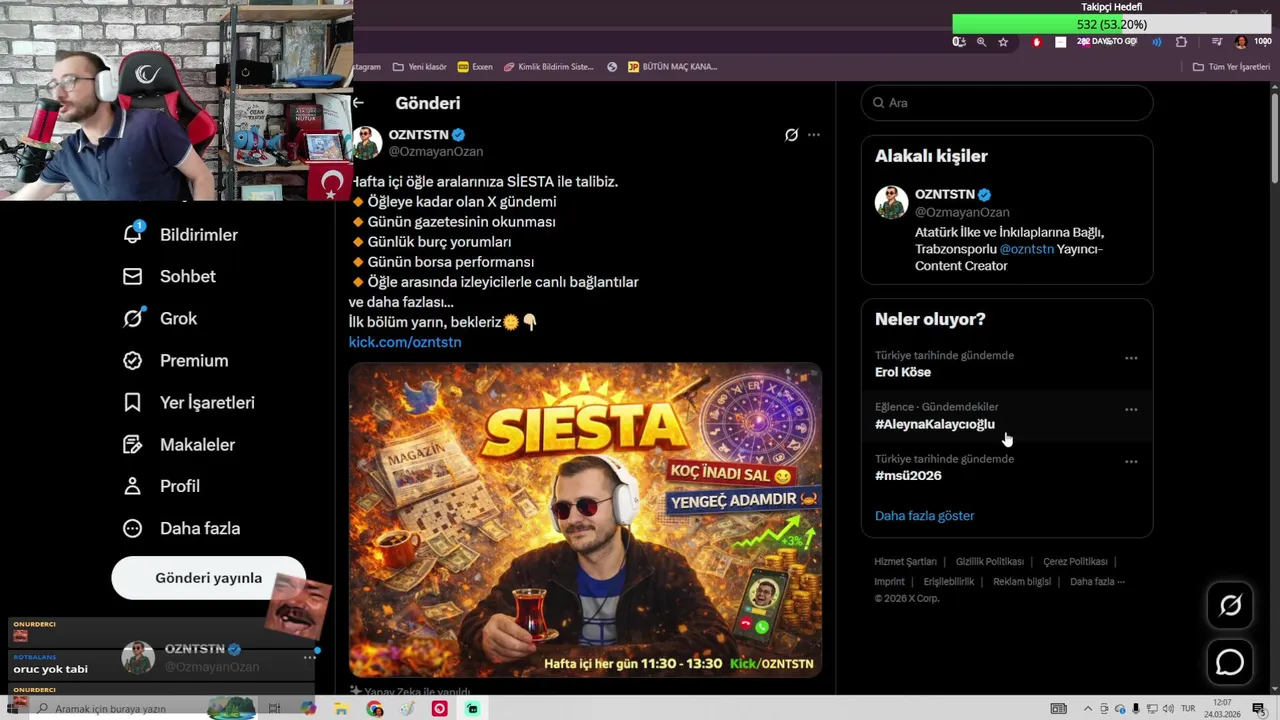Open Bildirimler notifications from the sidebar
The height and width of the screenshot is (720, 1280).
[180, 235]
